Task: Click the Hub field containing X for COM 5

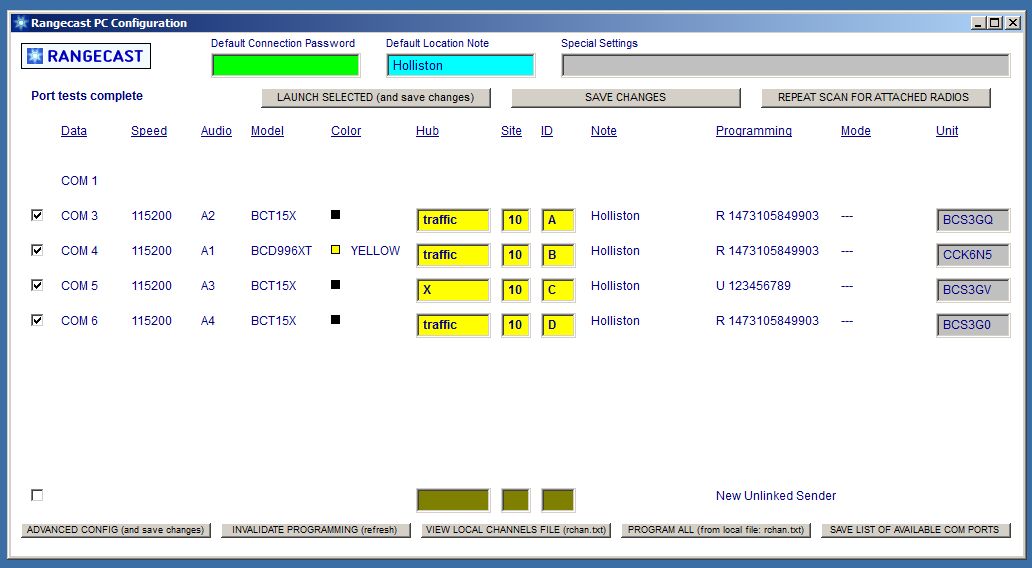Action: tap(453, 290)
